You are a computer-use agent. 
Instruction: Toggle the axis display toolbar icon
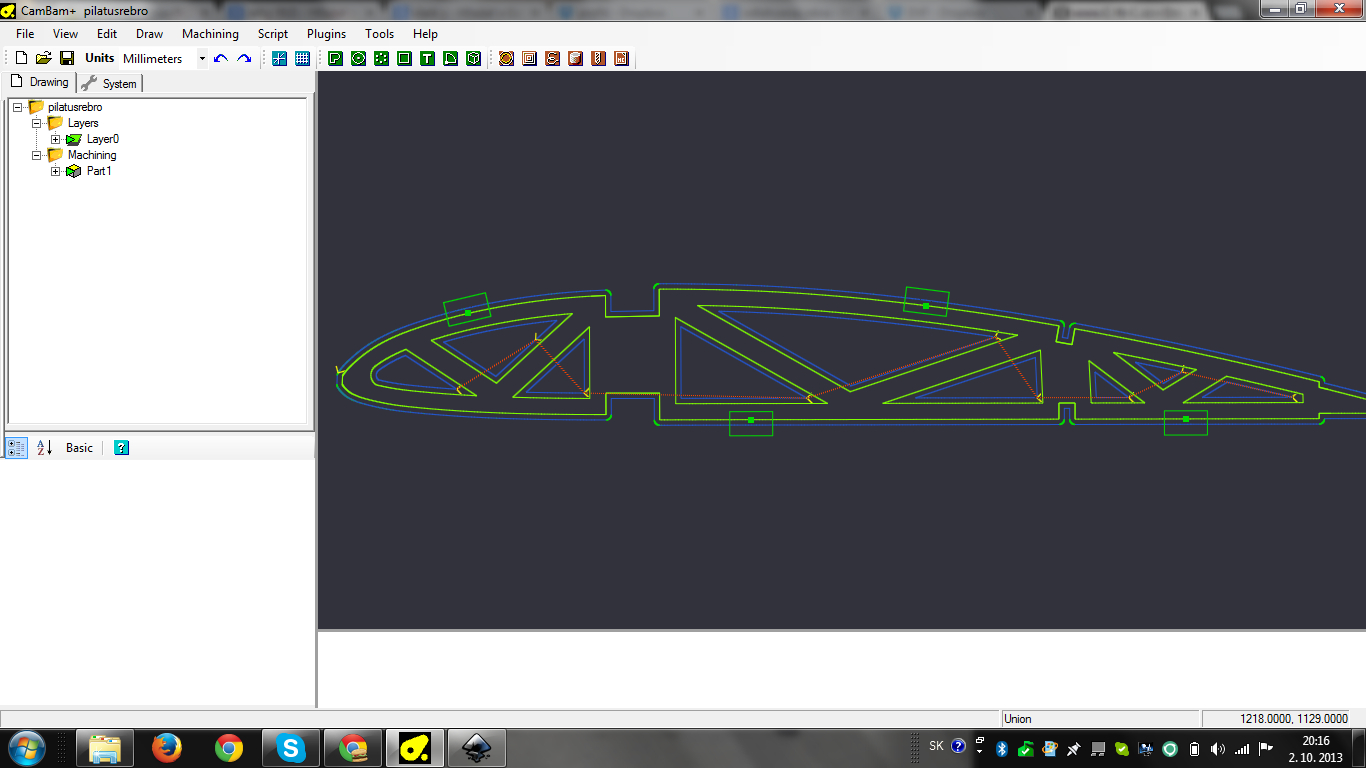(x=279, y=58)
